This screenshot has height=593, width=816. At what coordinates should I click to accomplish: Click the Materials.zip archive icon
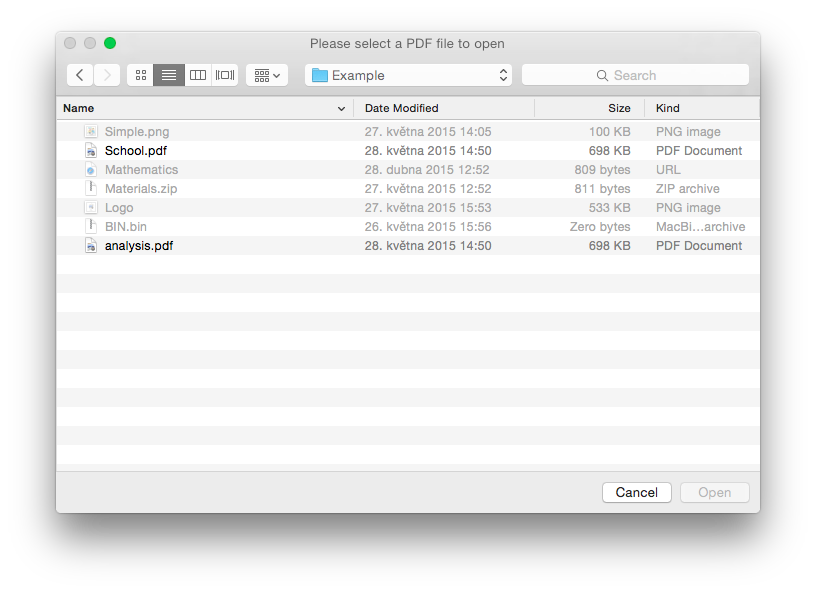[x=90, y=188]
